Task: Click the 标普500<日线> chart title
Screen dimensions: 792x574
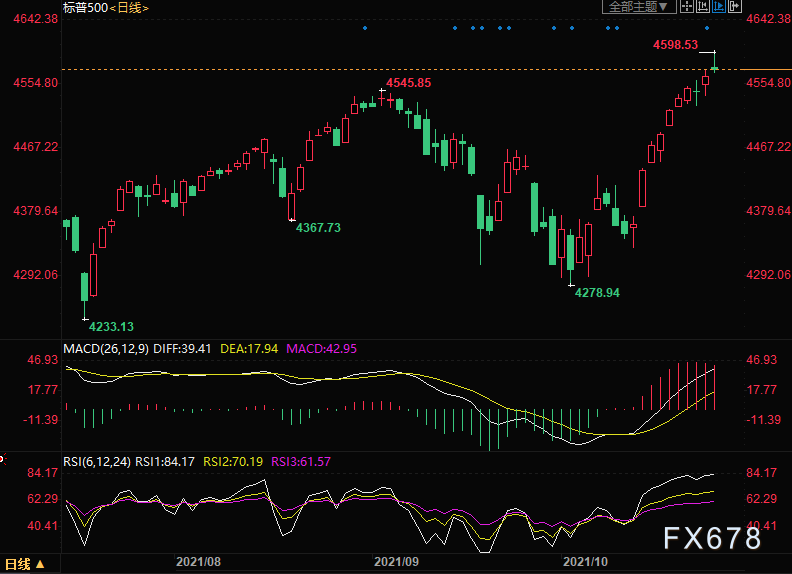Action: tap(106, 8)
